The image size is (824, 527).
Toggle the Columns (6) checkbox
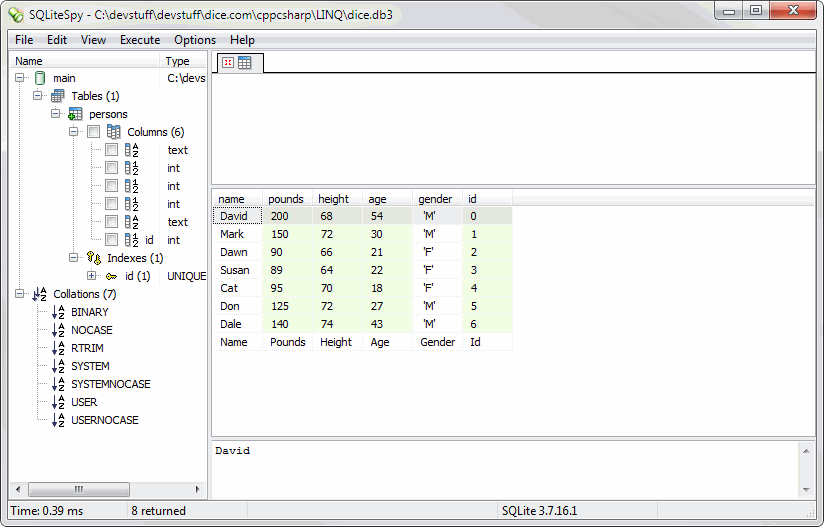tap(93, 132)
